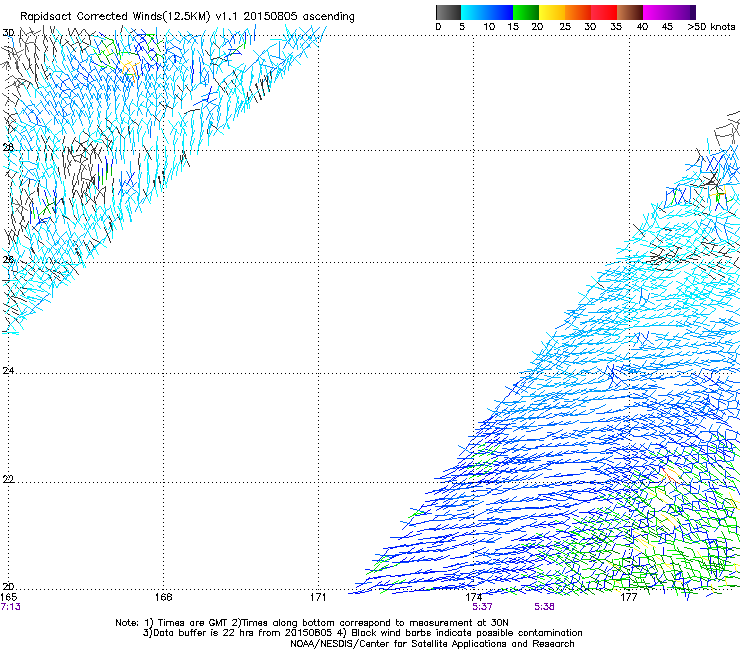Click the latitude label '22' on left axis
Screen dimensions: 740x650
[x=8, y=479]
